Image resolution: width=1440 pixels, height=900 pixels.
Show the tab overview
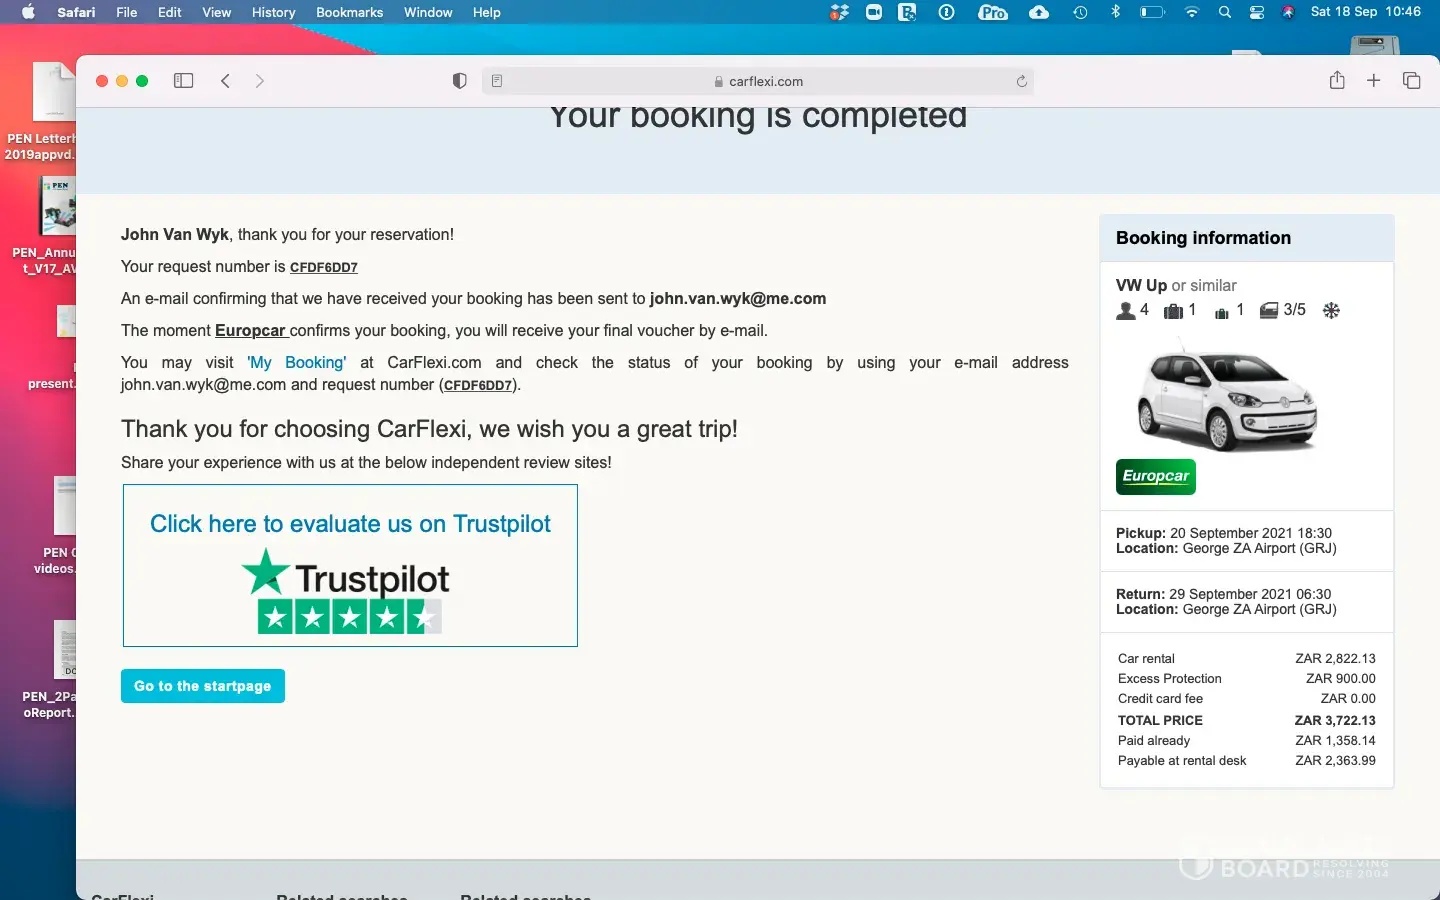point(1412,81)
